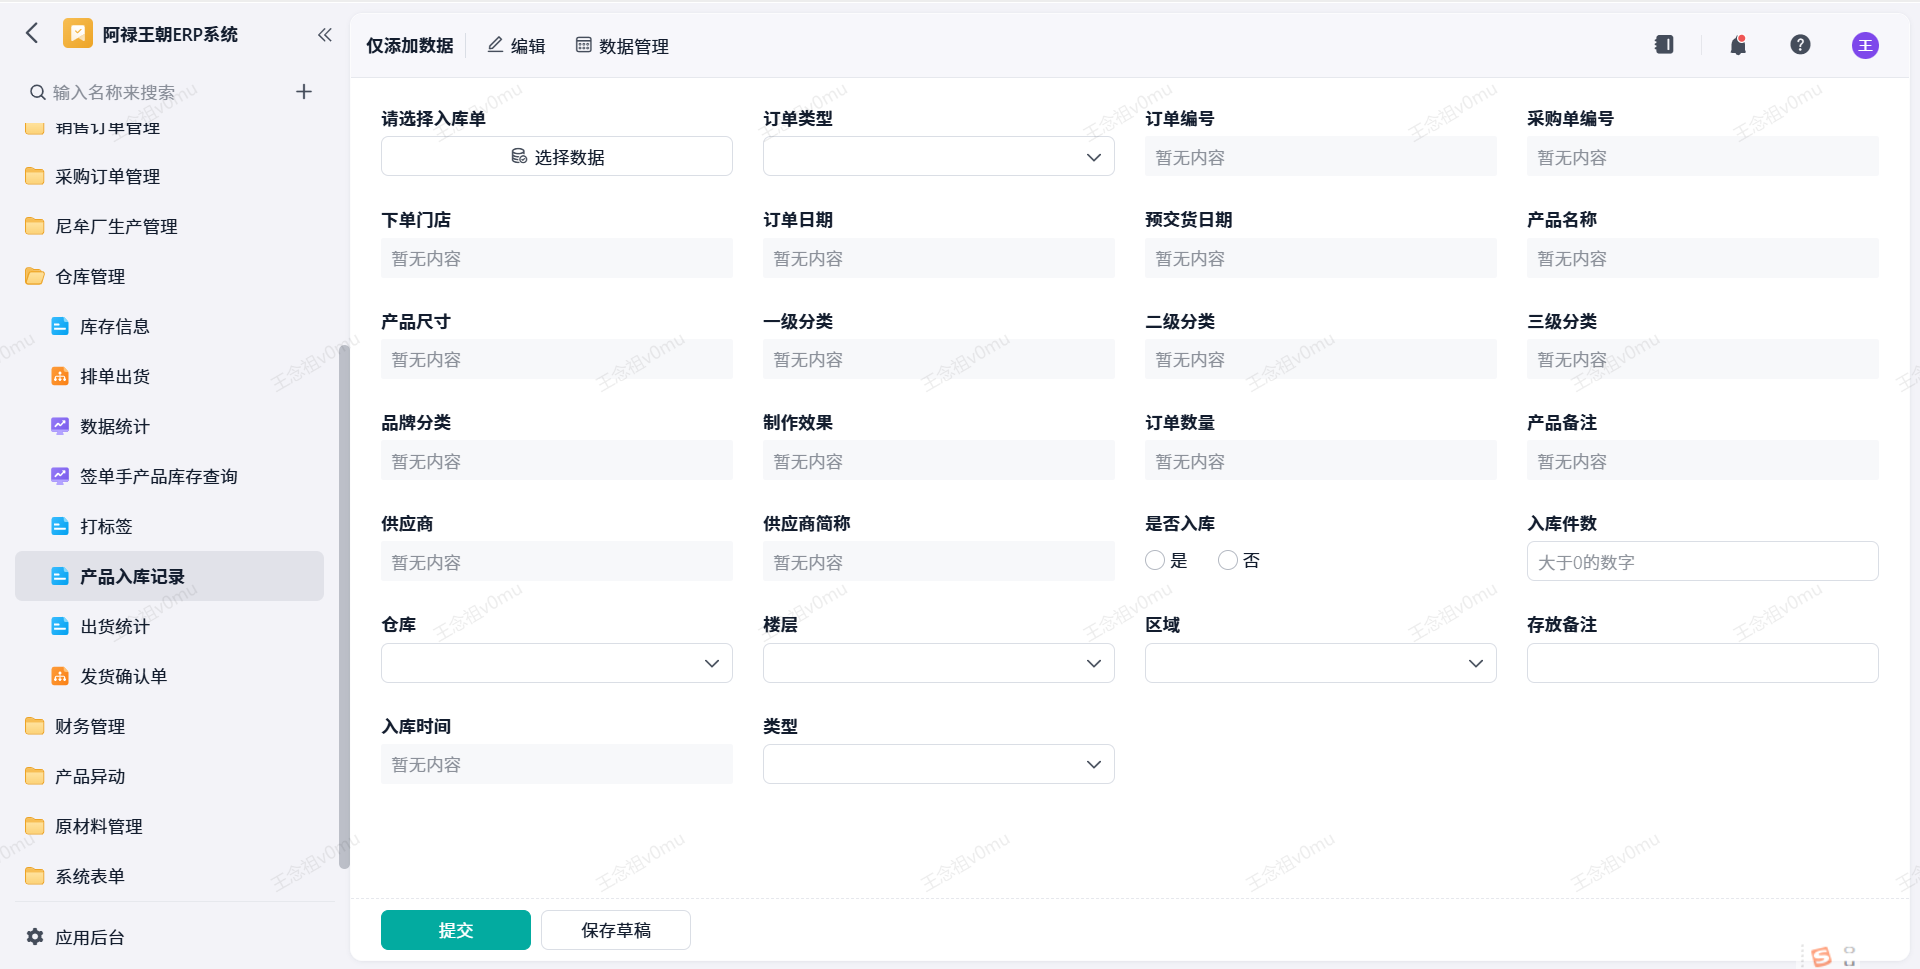Click the database icon in 选择数据 button
Viewport: 1920px width, 969px height.
click(519, 156)
